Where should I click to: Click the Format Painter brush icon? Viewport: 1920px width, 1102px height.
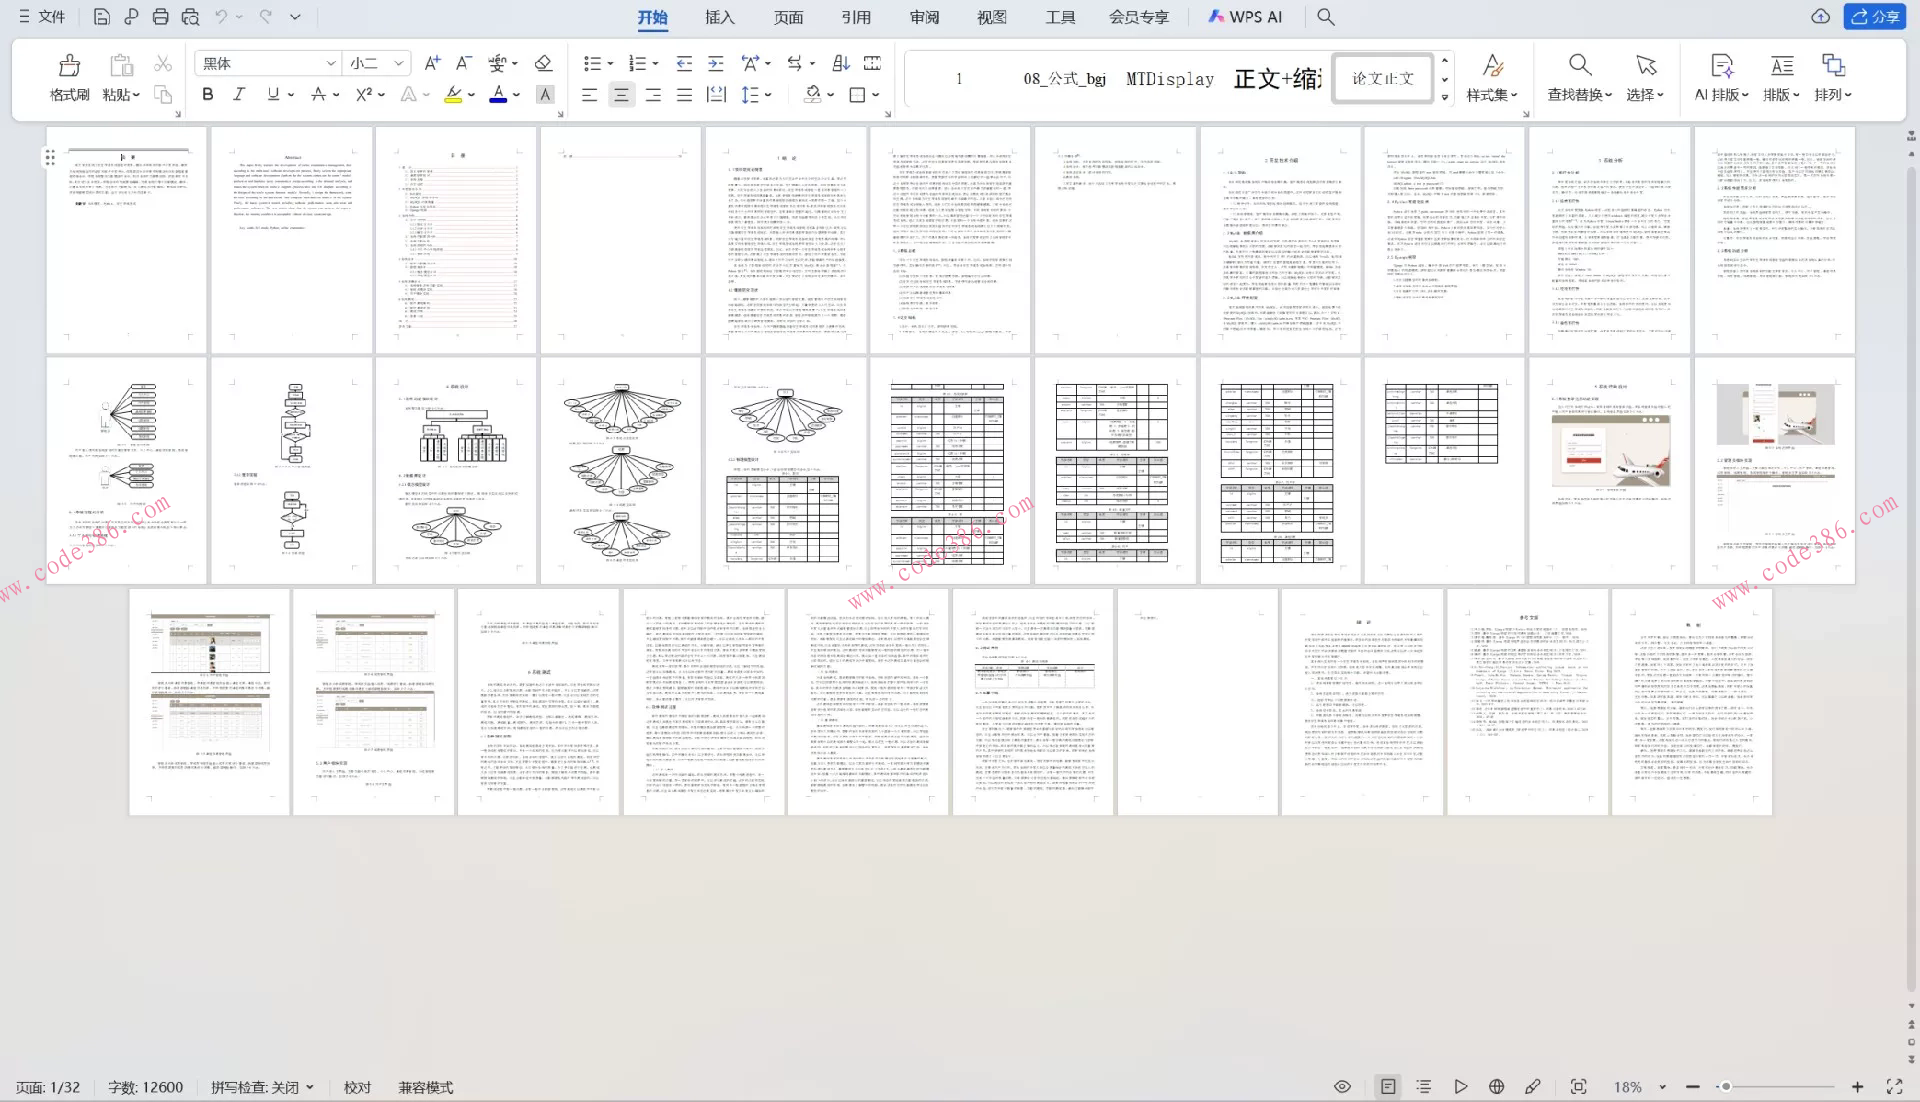pos(69,67)
